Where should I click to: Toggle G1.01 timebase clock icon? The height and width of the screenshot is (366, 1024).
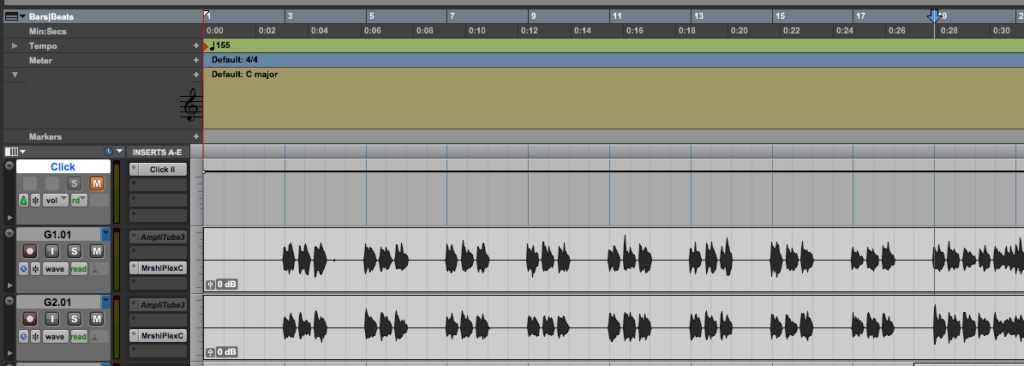[24, 269]
